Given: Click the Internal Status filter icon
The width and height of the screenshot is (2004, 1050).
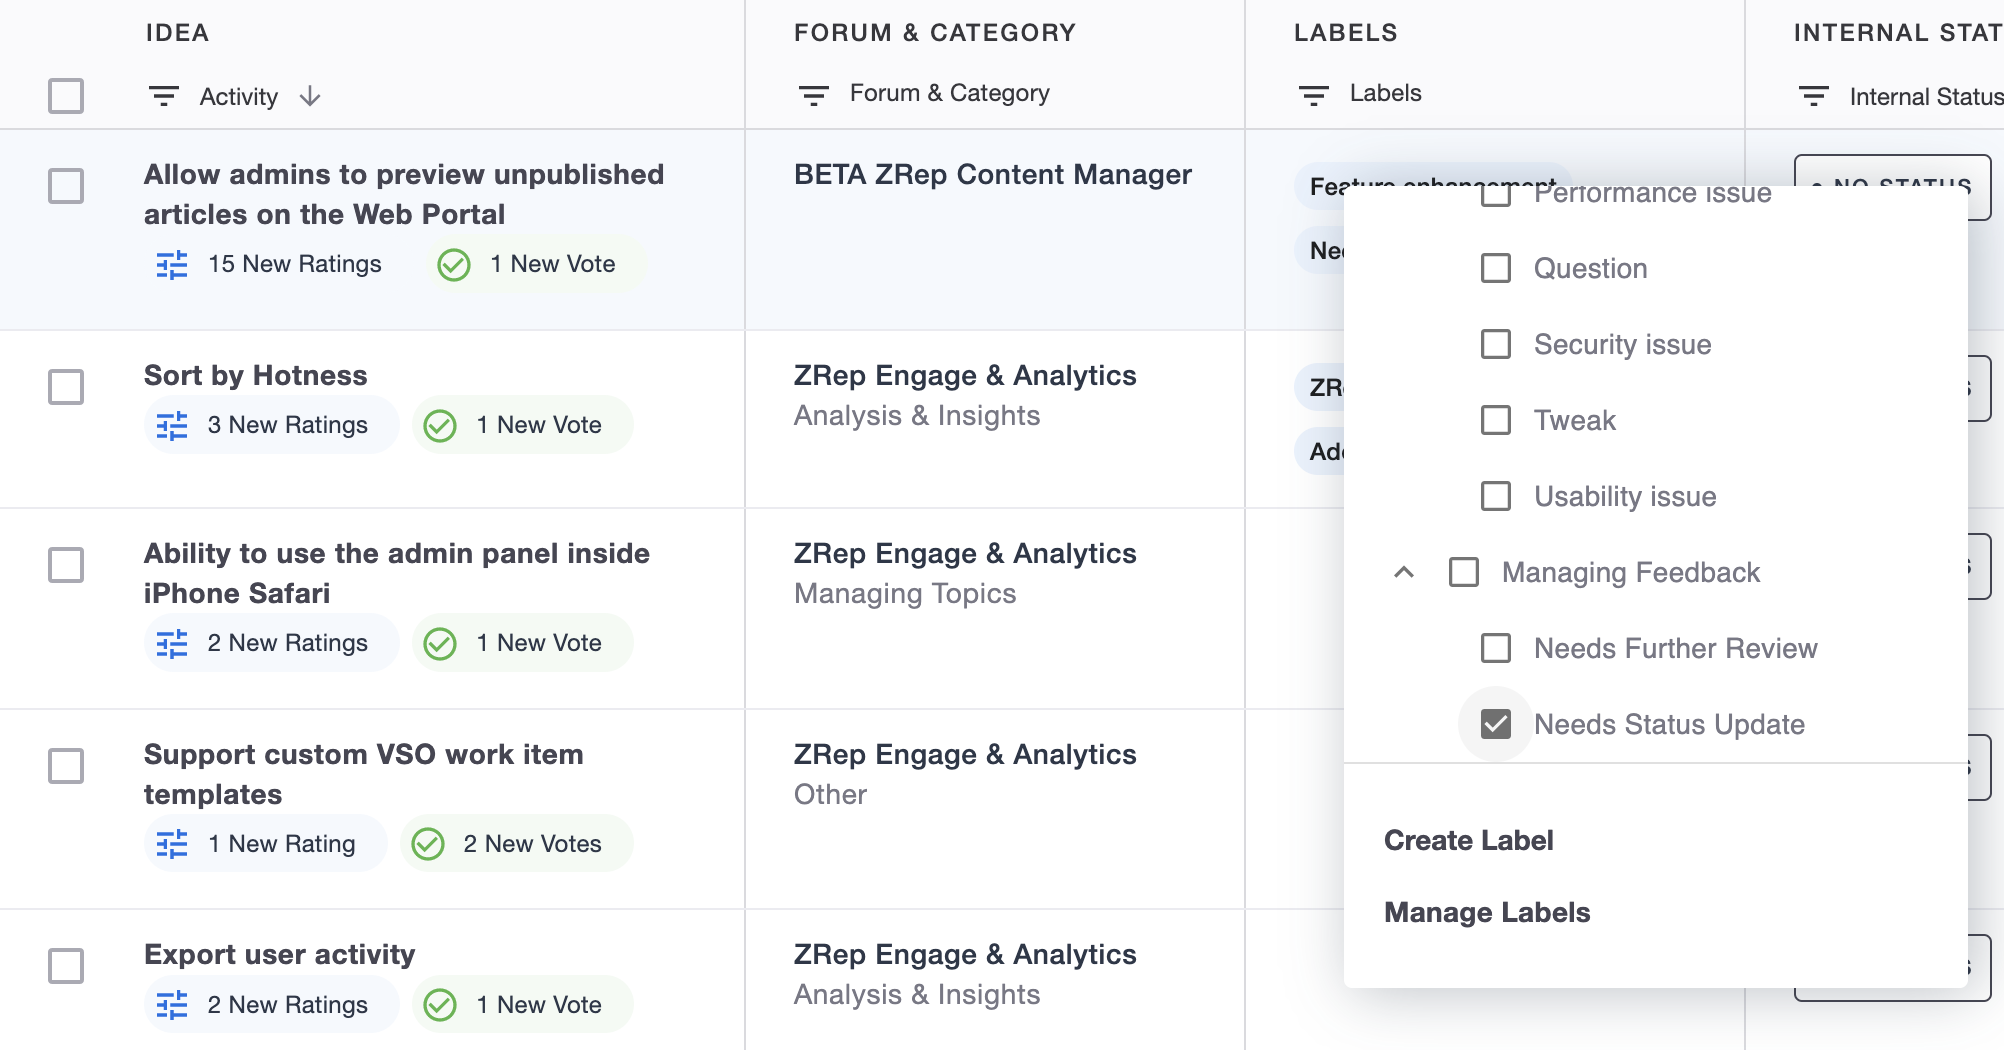Looking at the screenshot, I should (x=1813, y=96).
